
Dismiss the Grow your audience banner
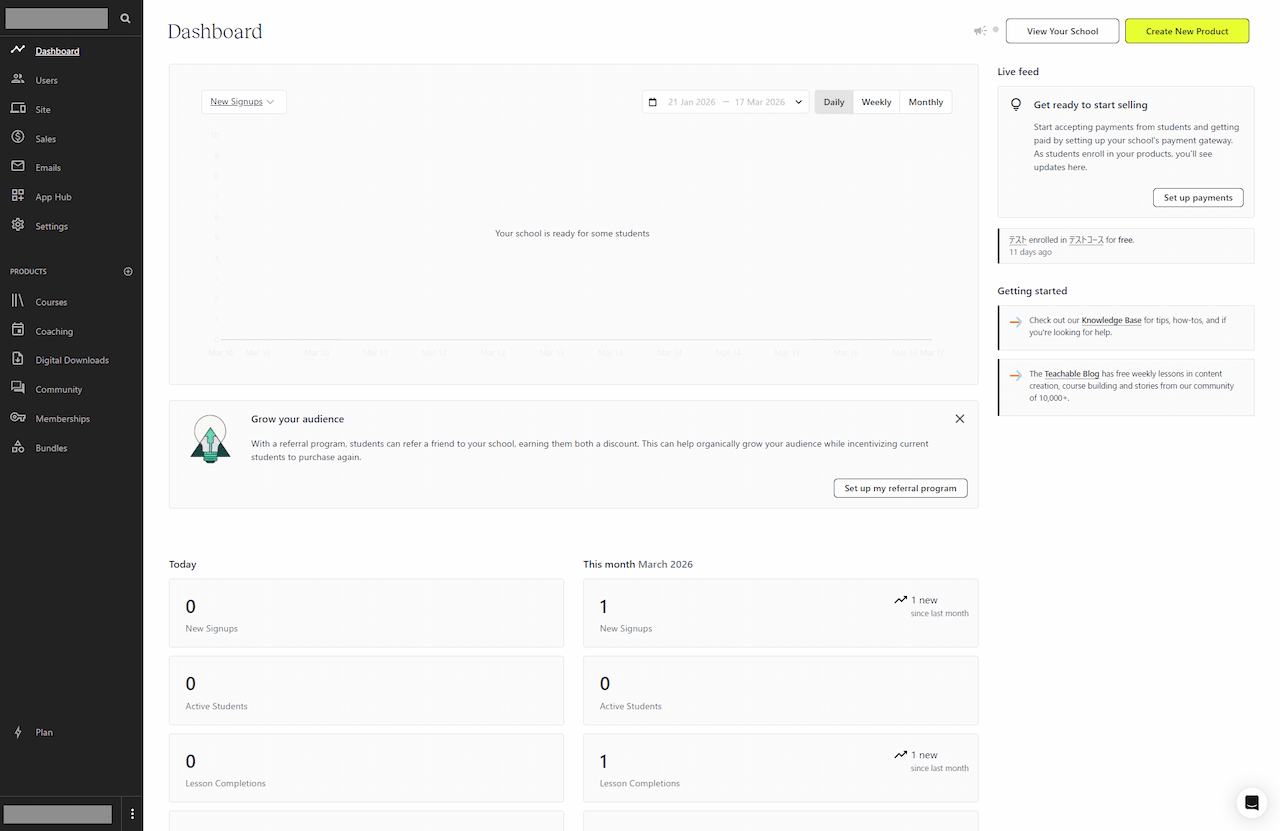(959, 419)
